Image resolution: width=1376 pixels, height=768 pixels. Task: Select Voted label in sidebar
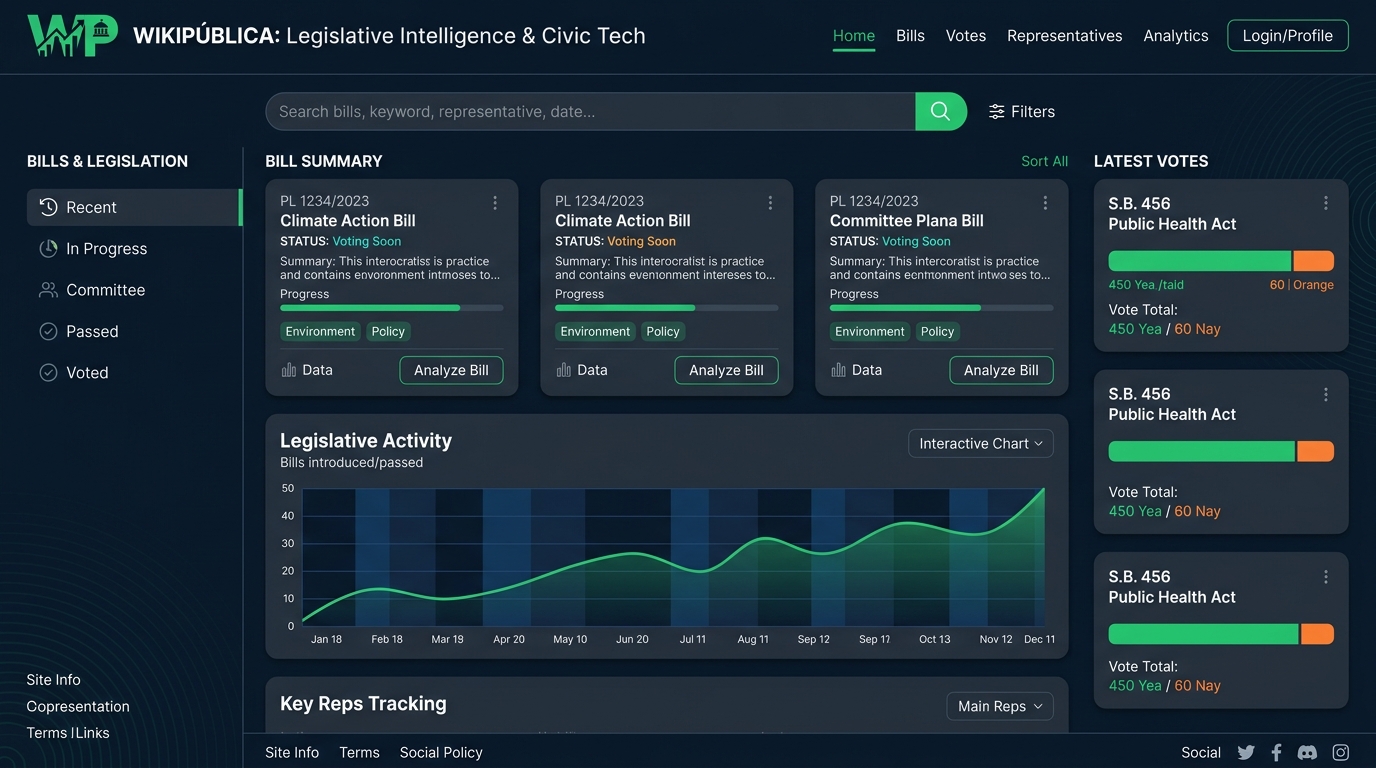click(x=87, y=372)
